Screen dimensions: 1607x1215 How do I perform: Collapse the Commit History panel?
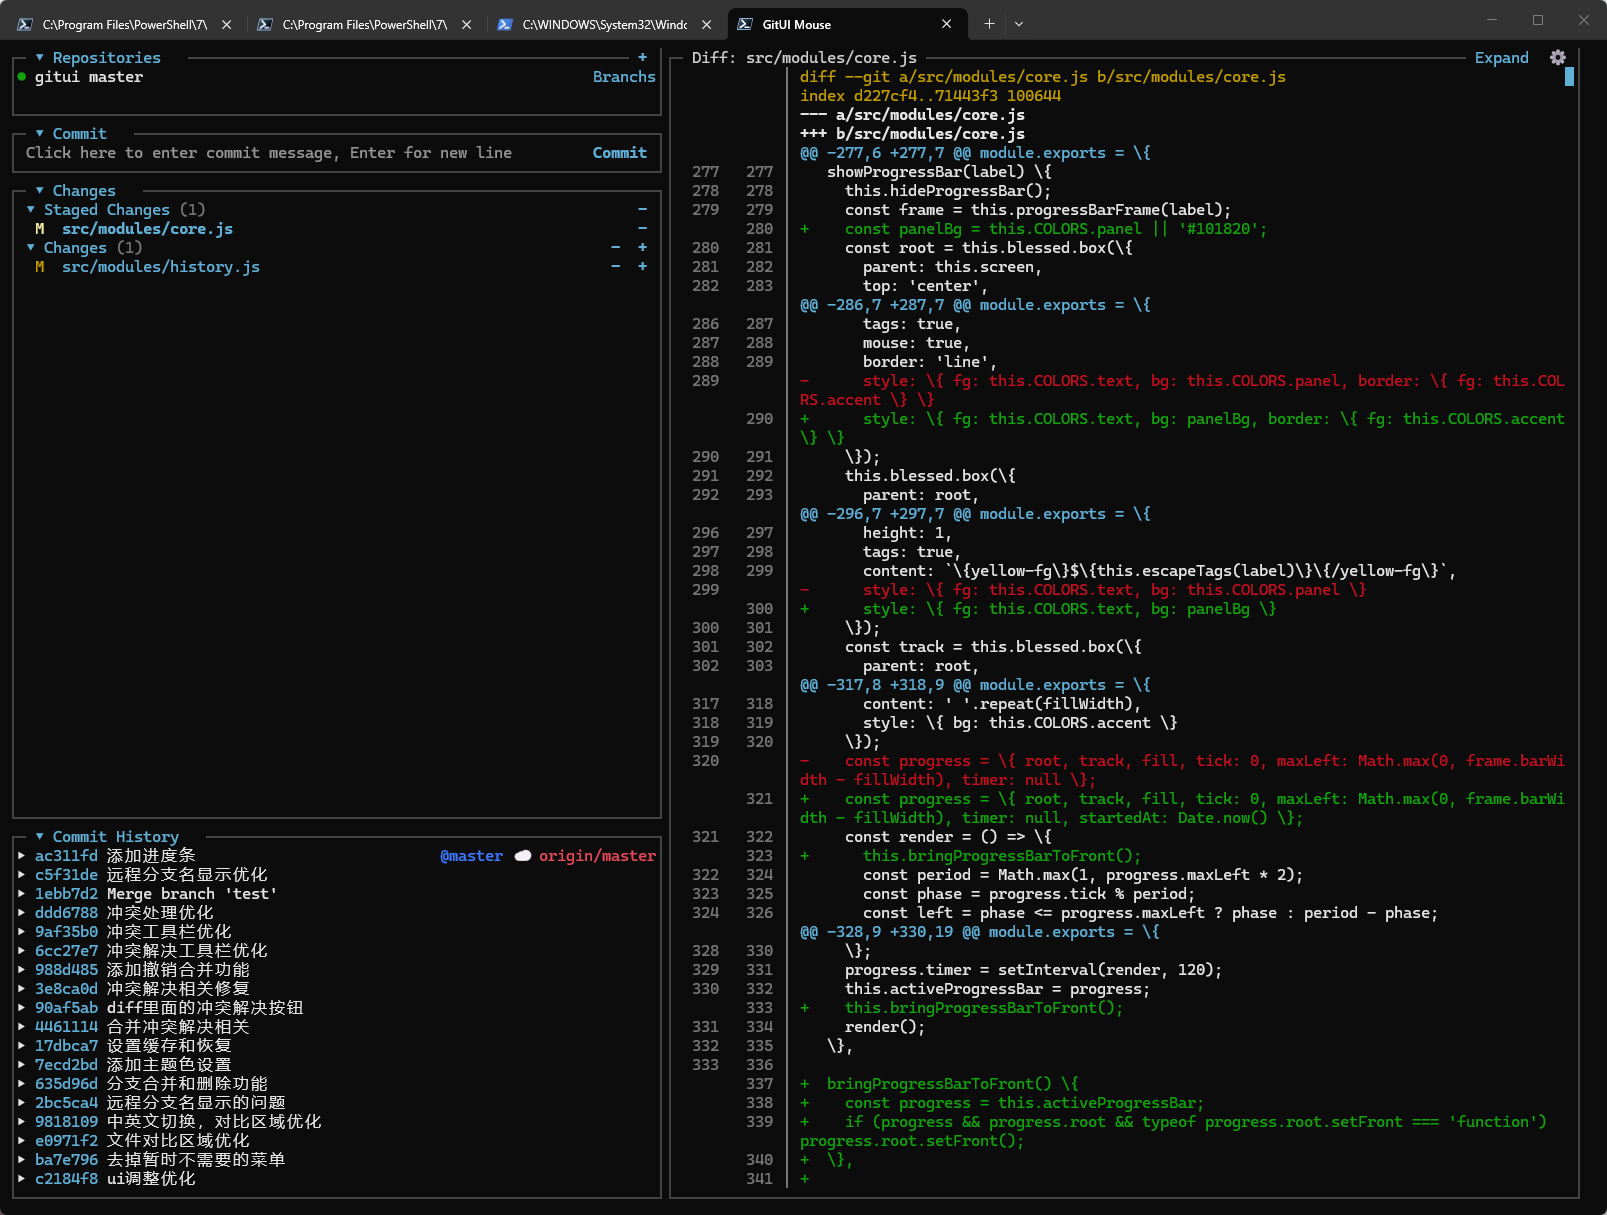coord(39,837)
